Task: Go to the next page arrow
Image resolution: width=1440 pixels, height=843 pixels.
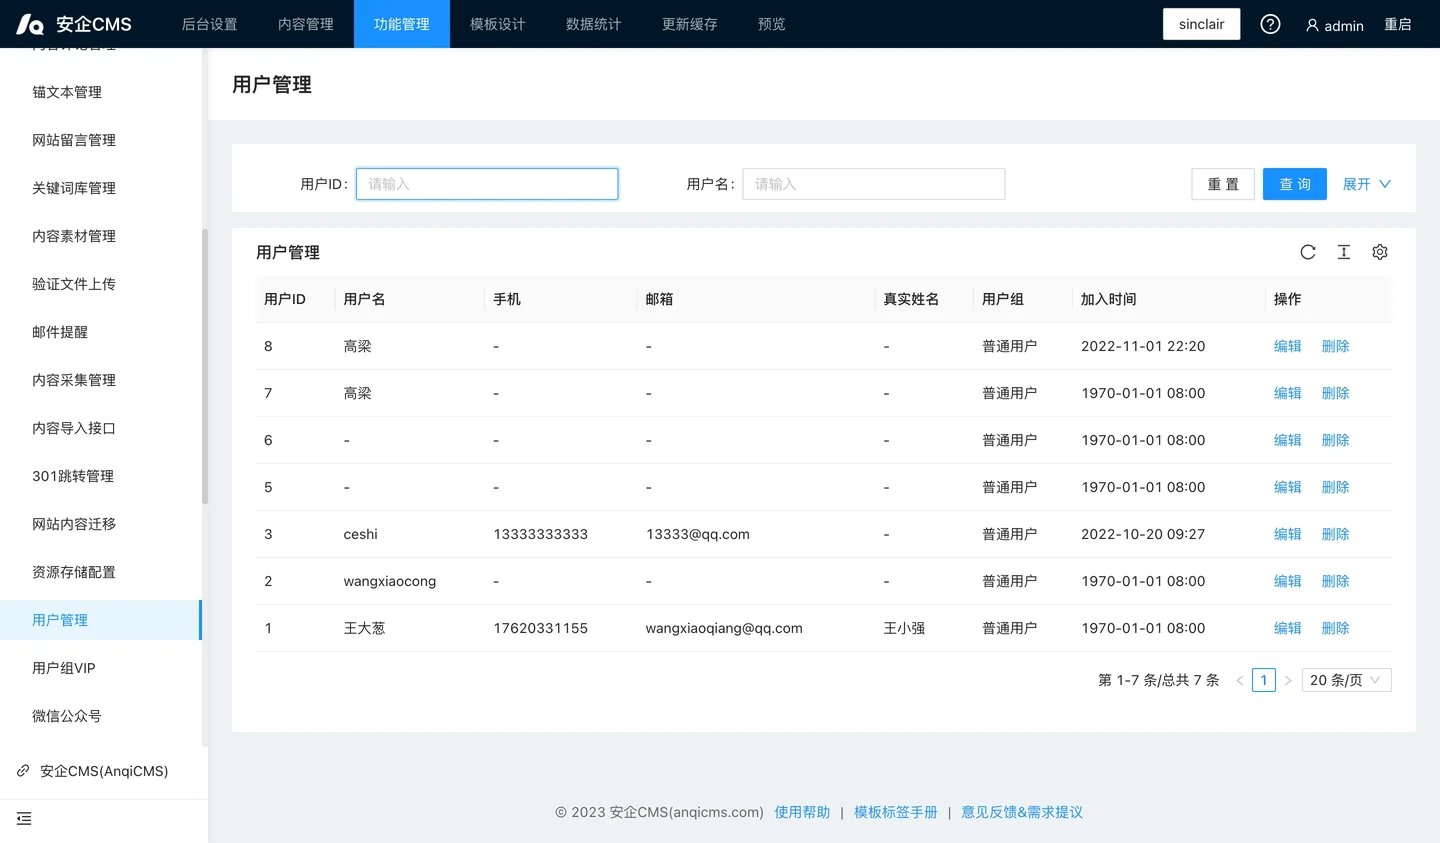Action: pyautogui.click(x=1288, y=680)
